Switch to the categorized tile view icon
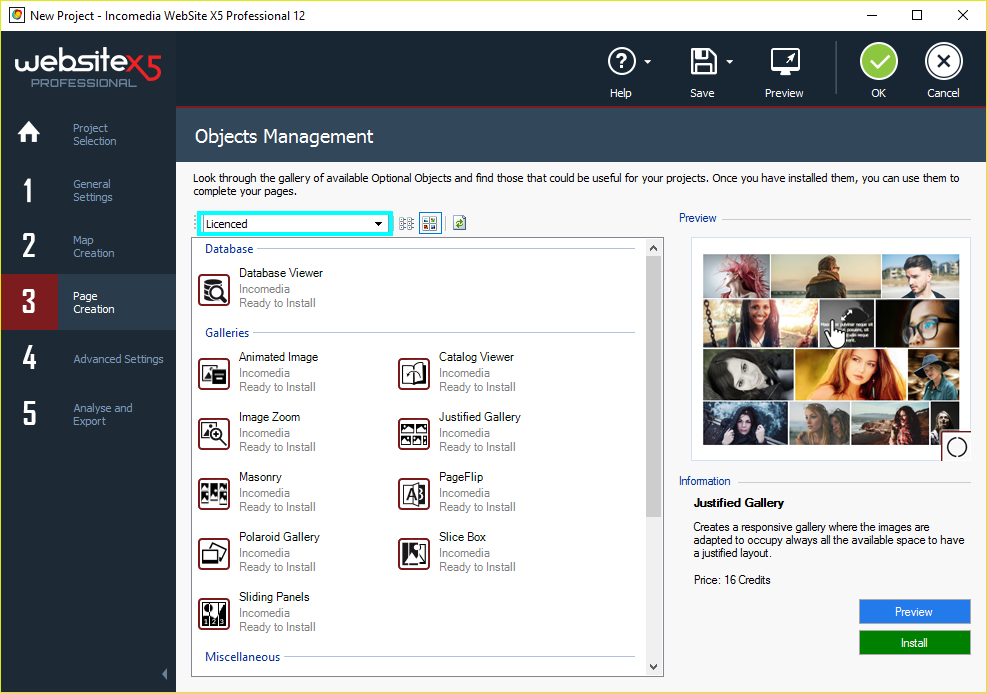 (431, 223)
